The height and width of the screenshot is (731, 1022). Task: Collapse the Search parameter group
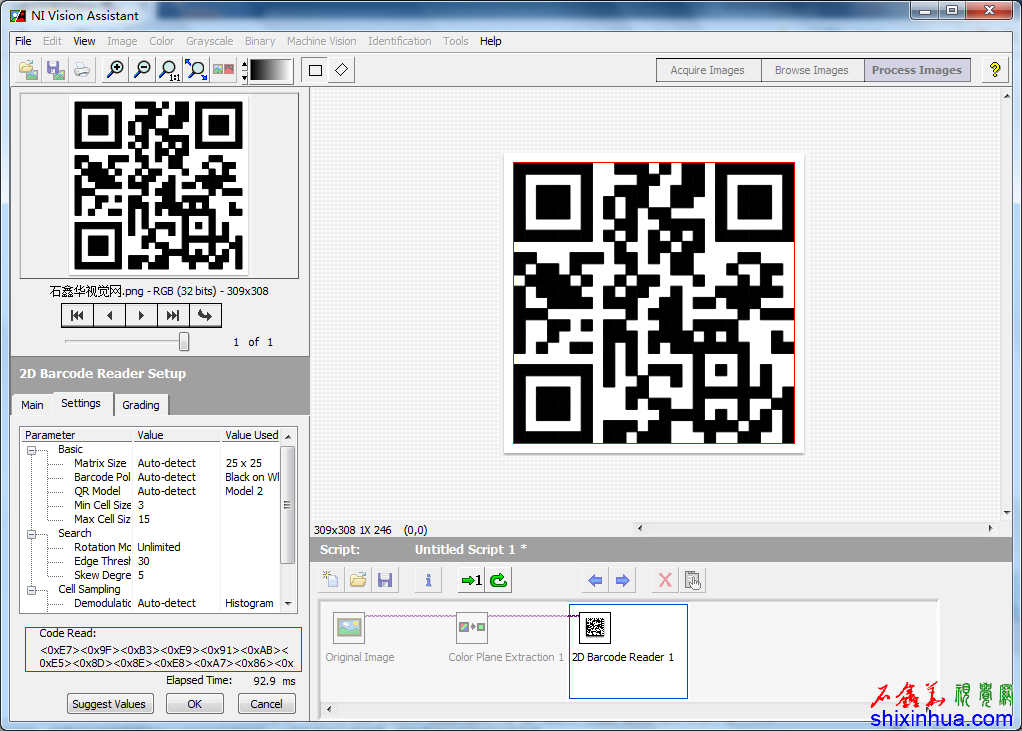point(31,534)
